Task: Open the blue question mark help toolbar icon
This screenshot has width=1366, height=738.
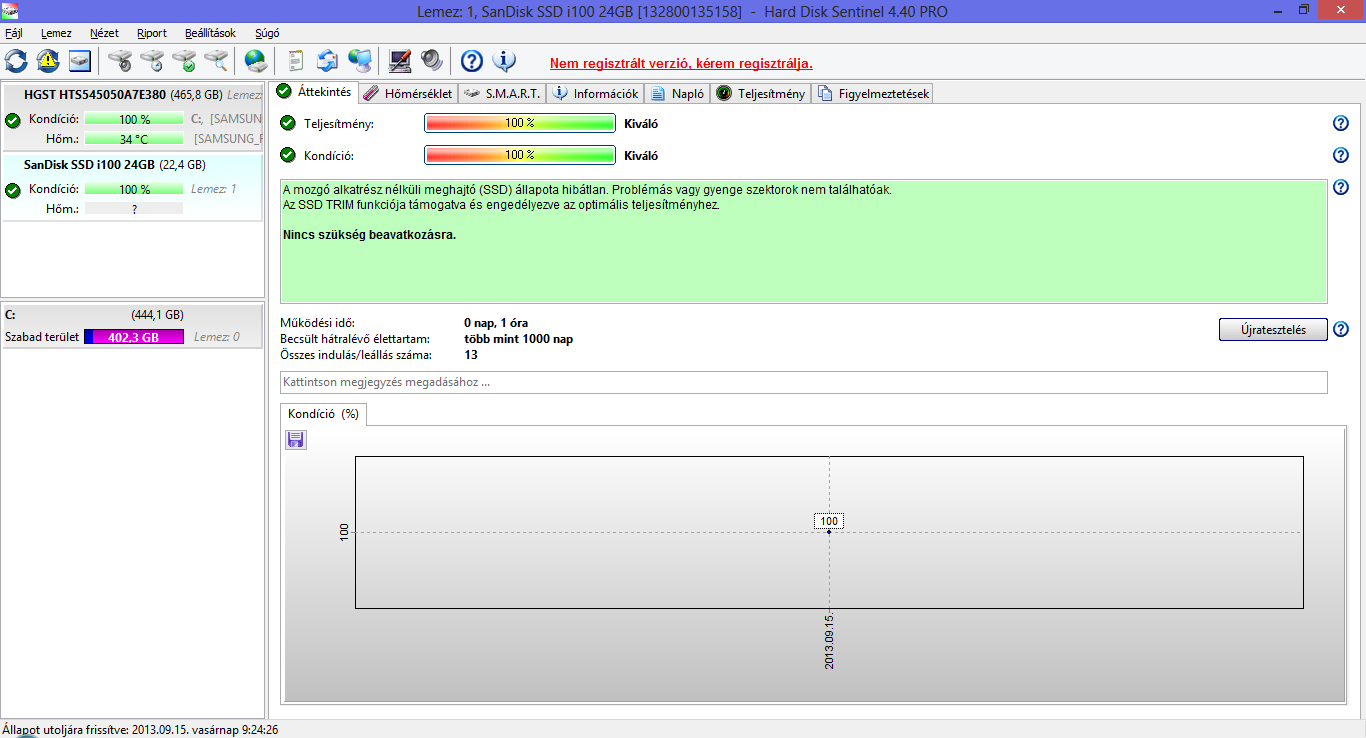Action: [472, 61]
